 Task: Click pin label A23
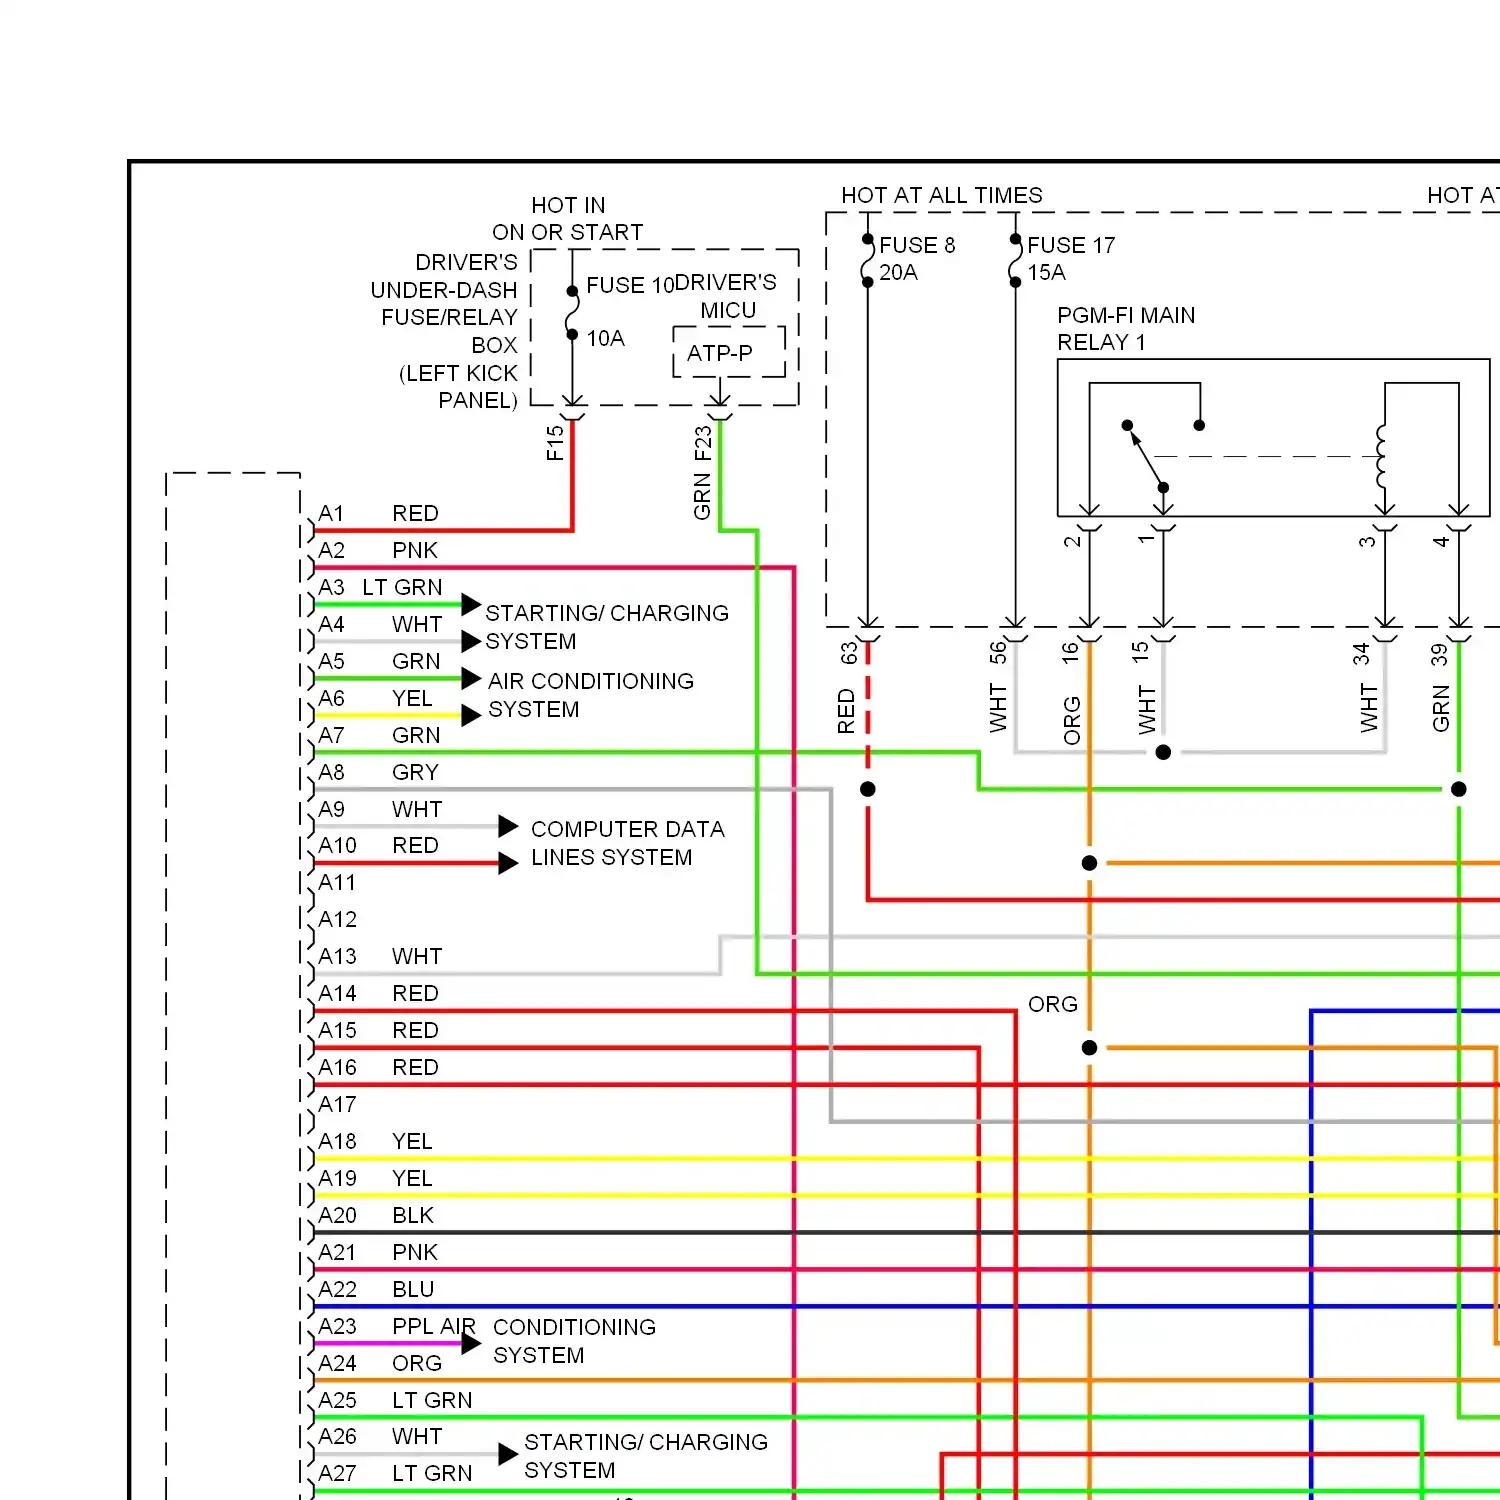click(x=337, y=1326)
